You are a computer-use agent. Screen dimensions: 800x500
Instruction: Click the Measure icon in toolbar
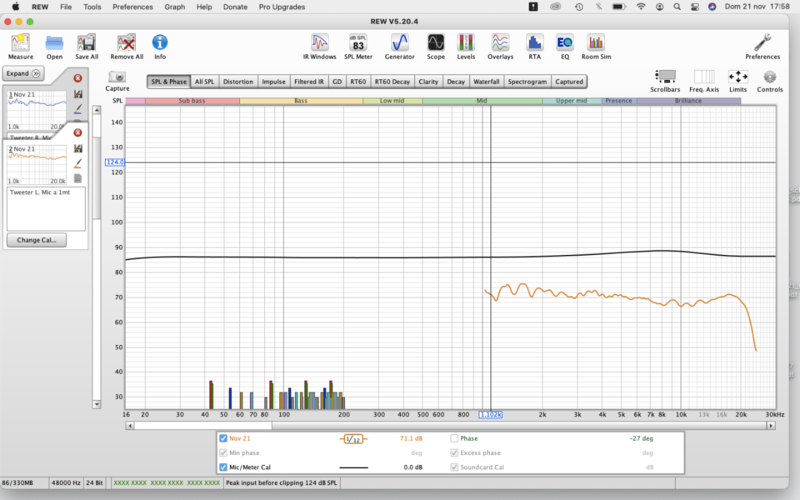pyautogui.click(x=20, y=43)
